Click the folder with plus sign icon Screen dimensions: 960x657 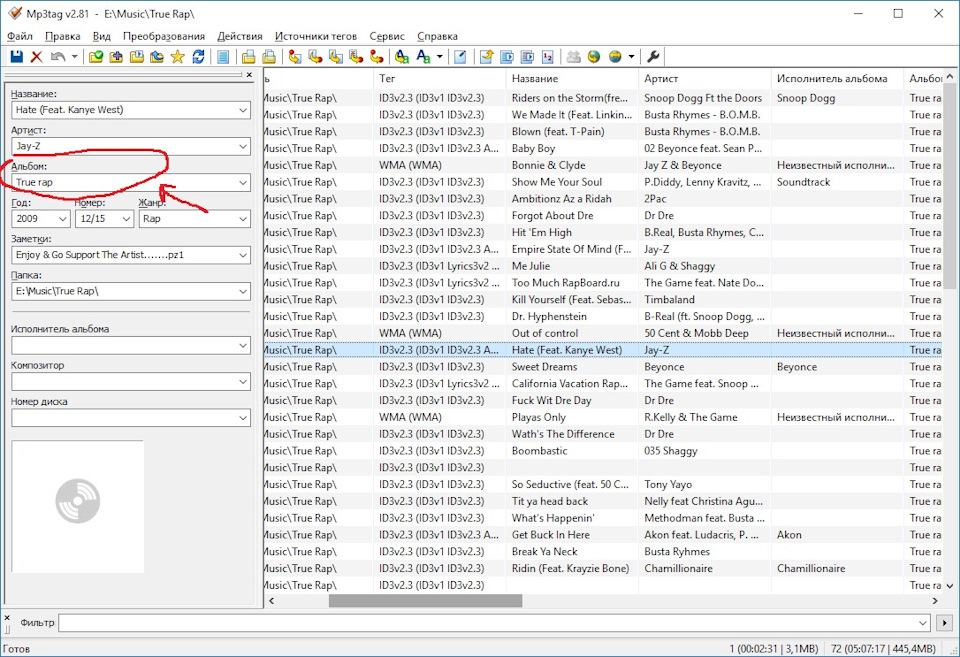(x=116, y=57)
